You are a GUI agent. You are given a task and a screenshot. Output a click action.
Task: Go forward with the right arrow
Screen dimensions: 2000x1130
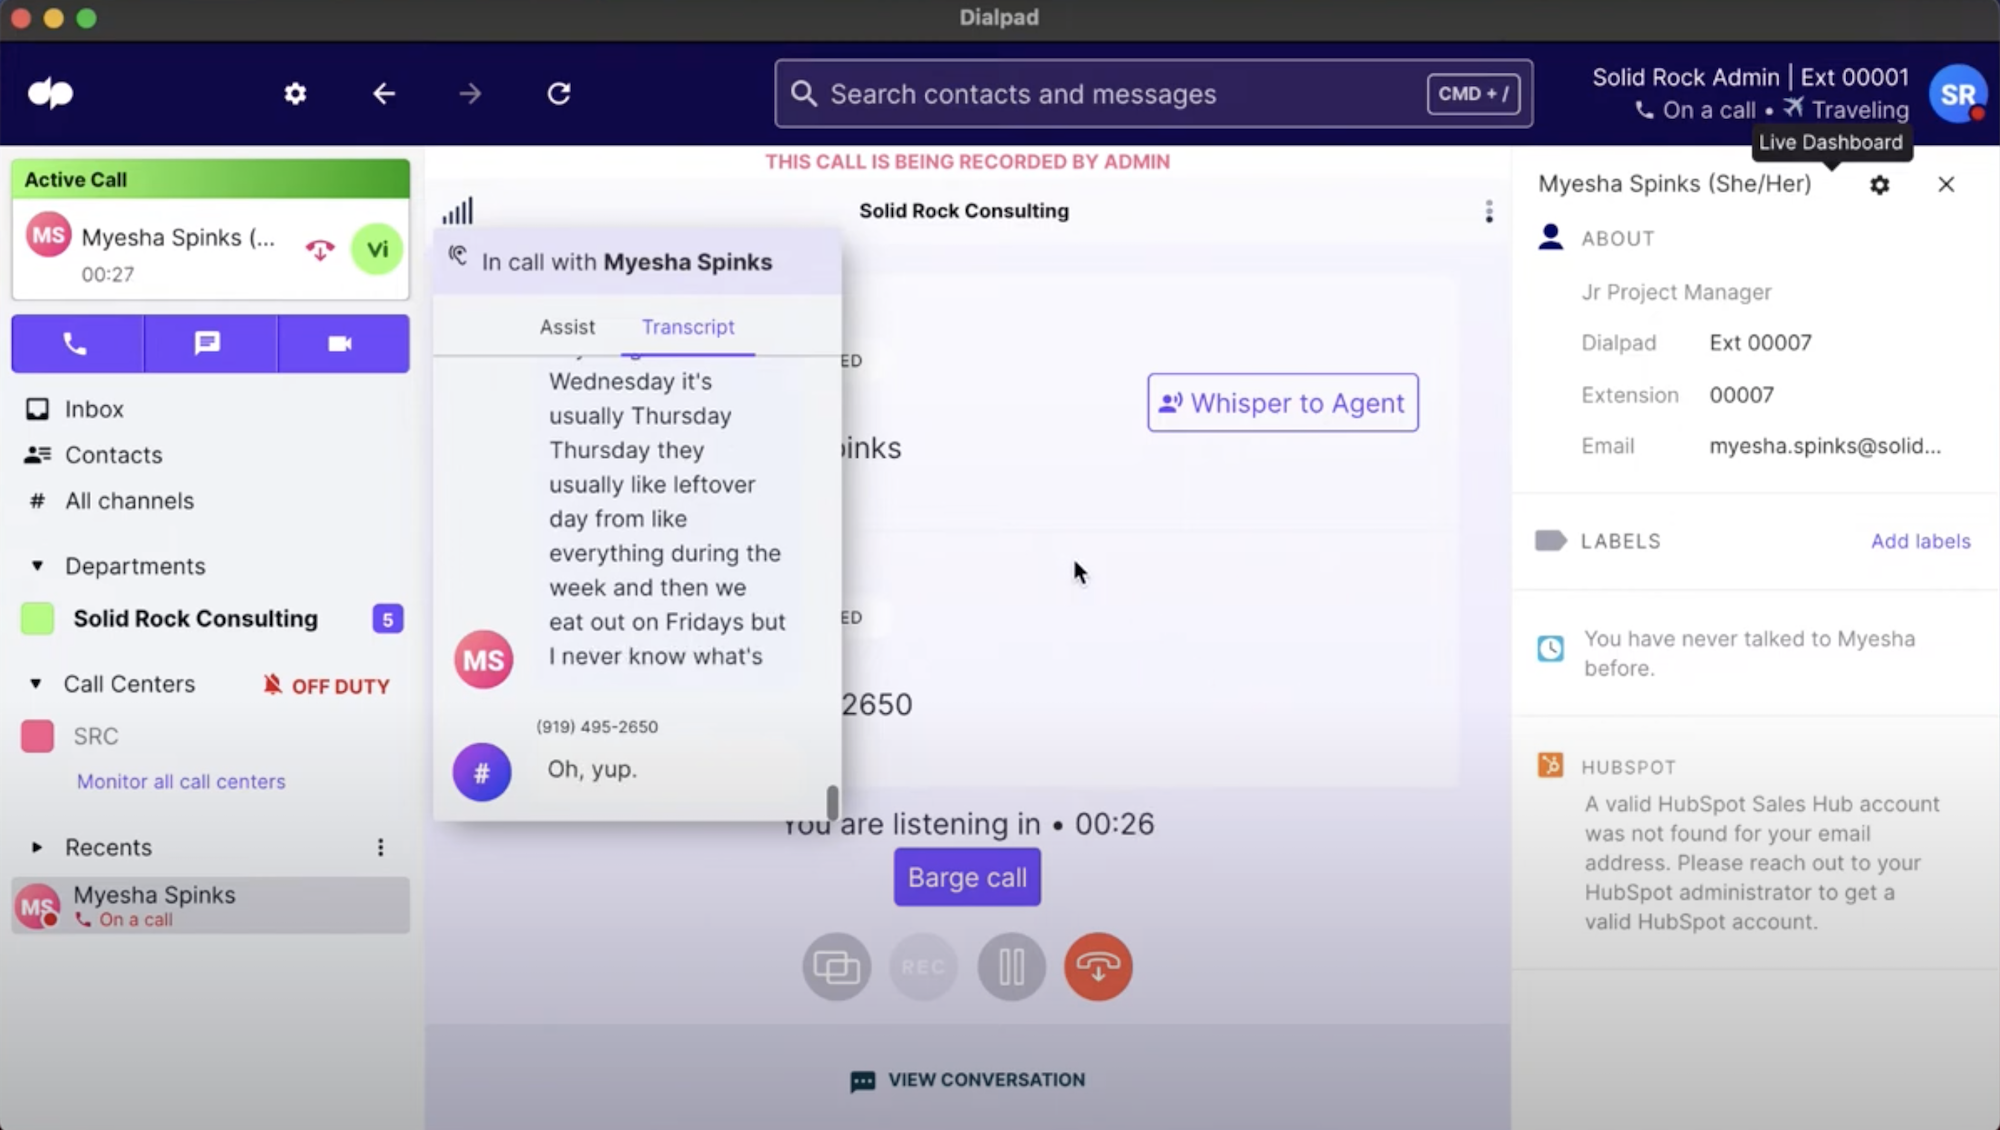point(470,94)
